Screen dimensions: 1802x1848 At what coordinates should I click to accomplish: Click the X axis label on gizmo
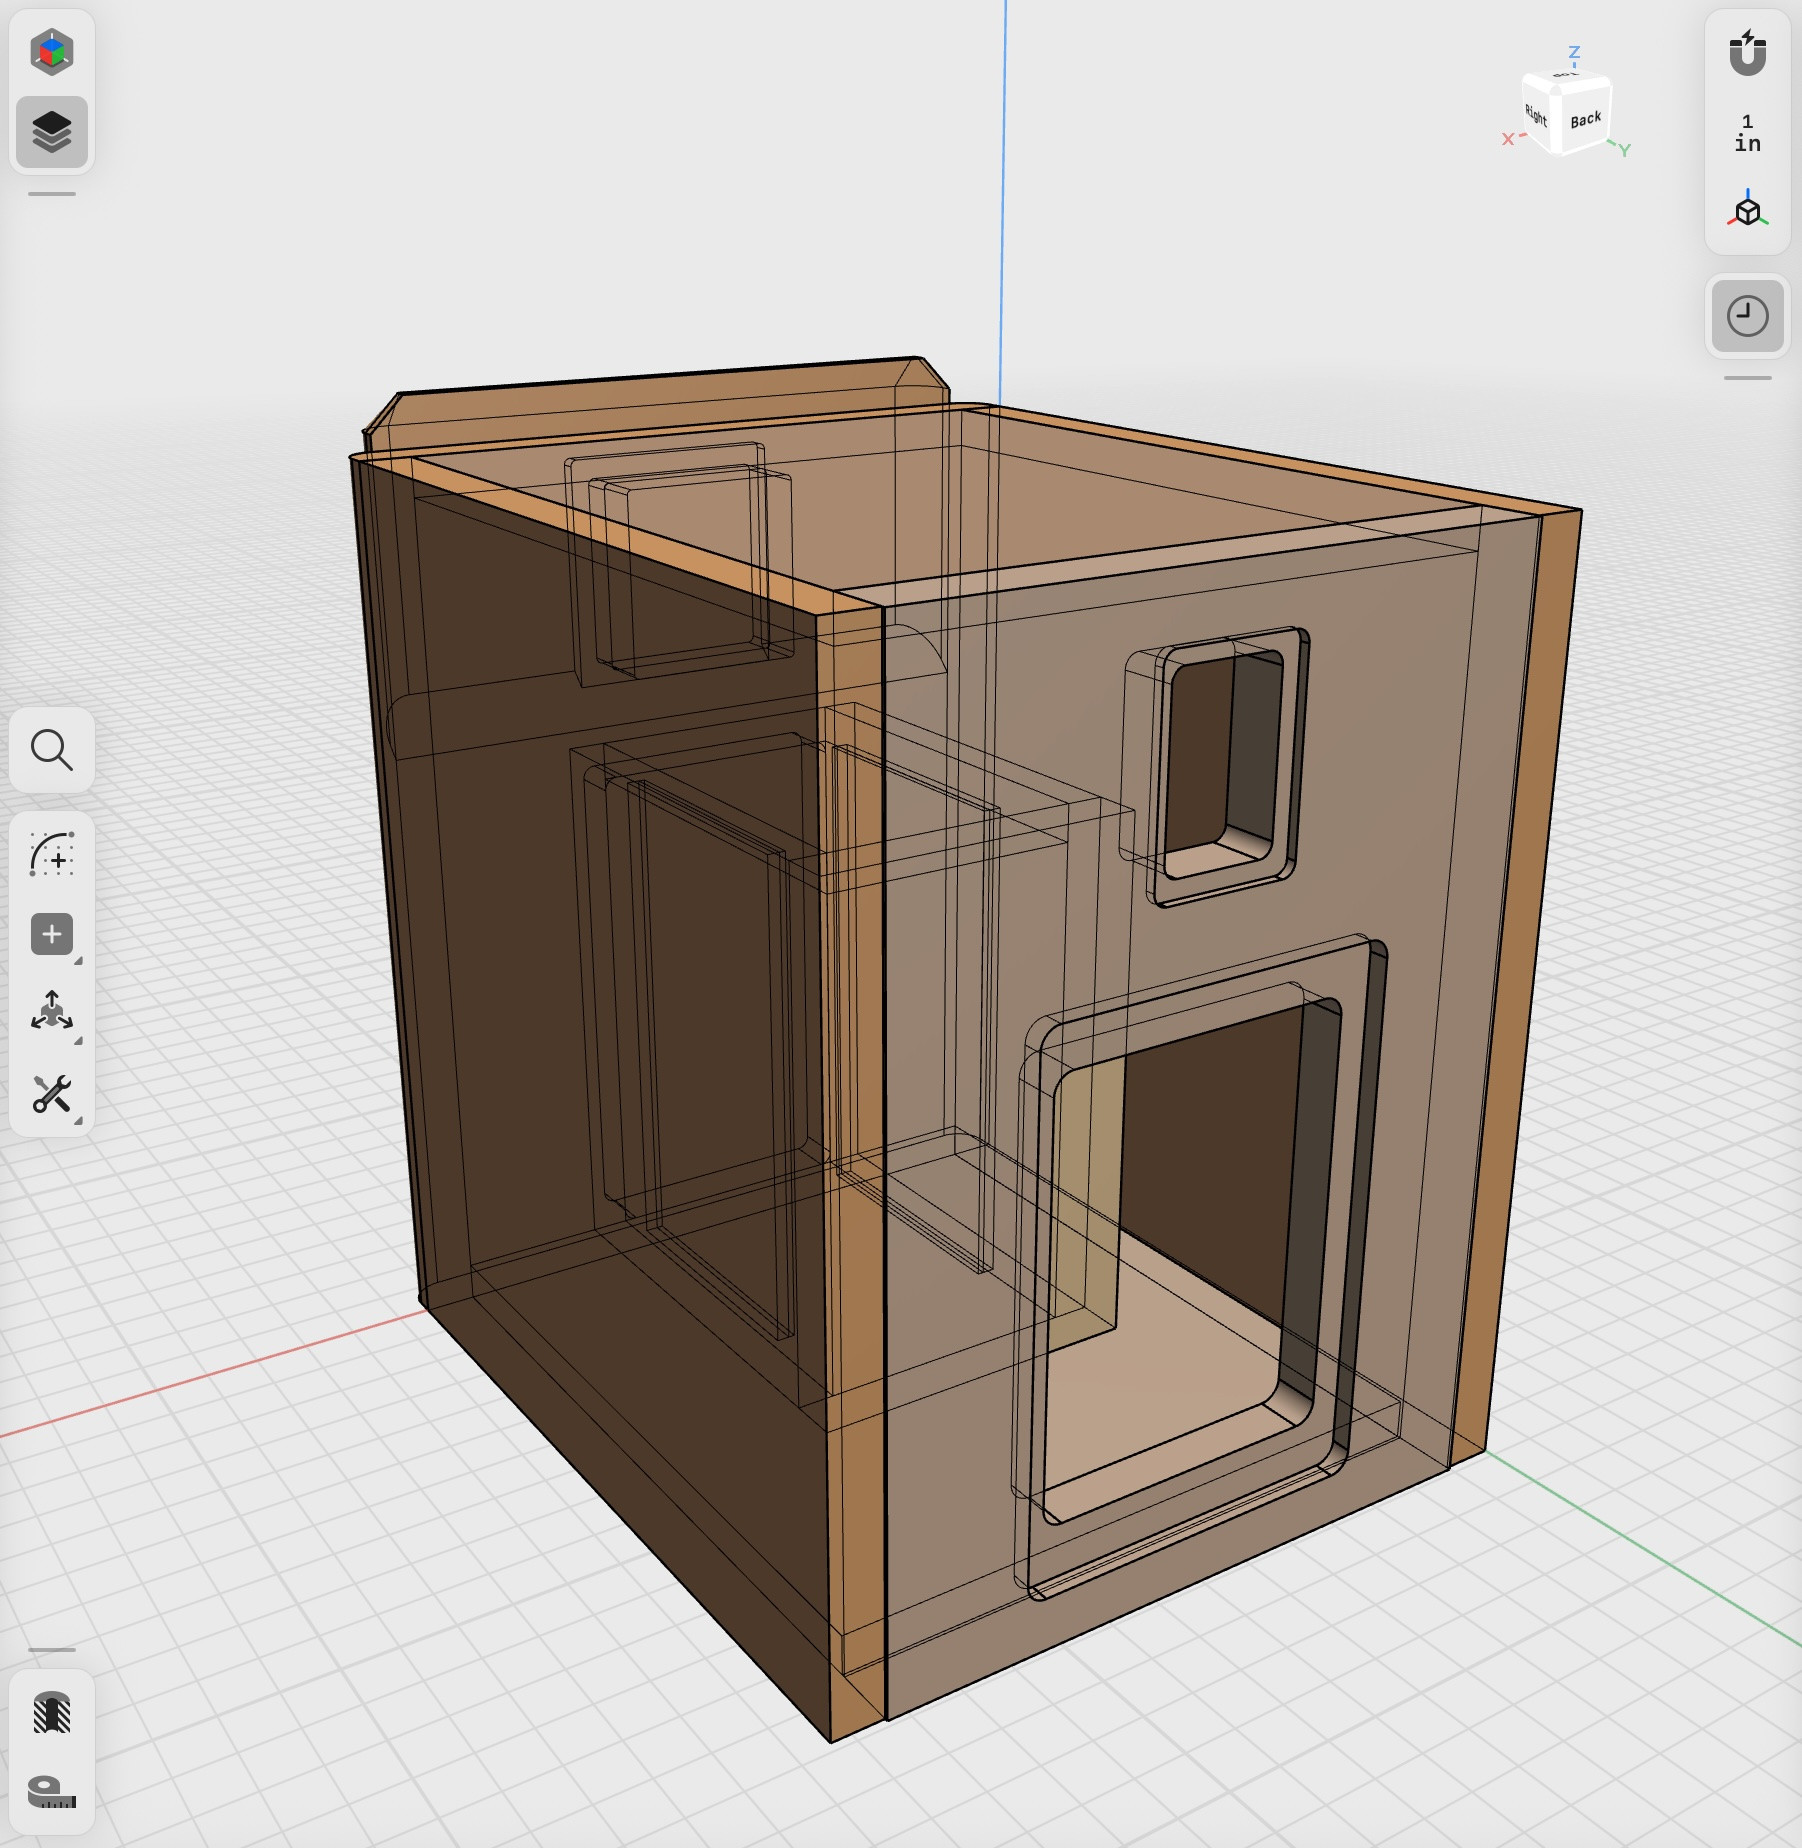click(x=1508, y=139)
